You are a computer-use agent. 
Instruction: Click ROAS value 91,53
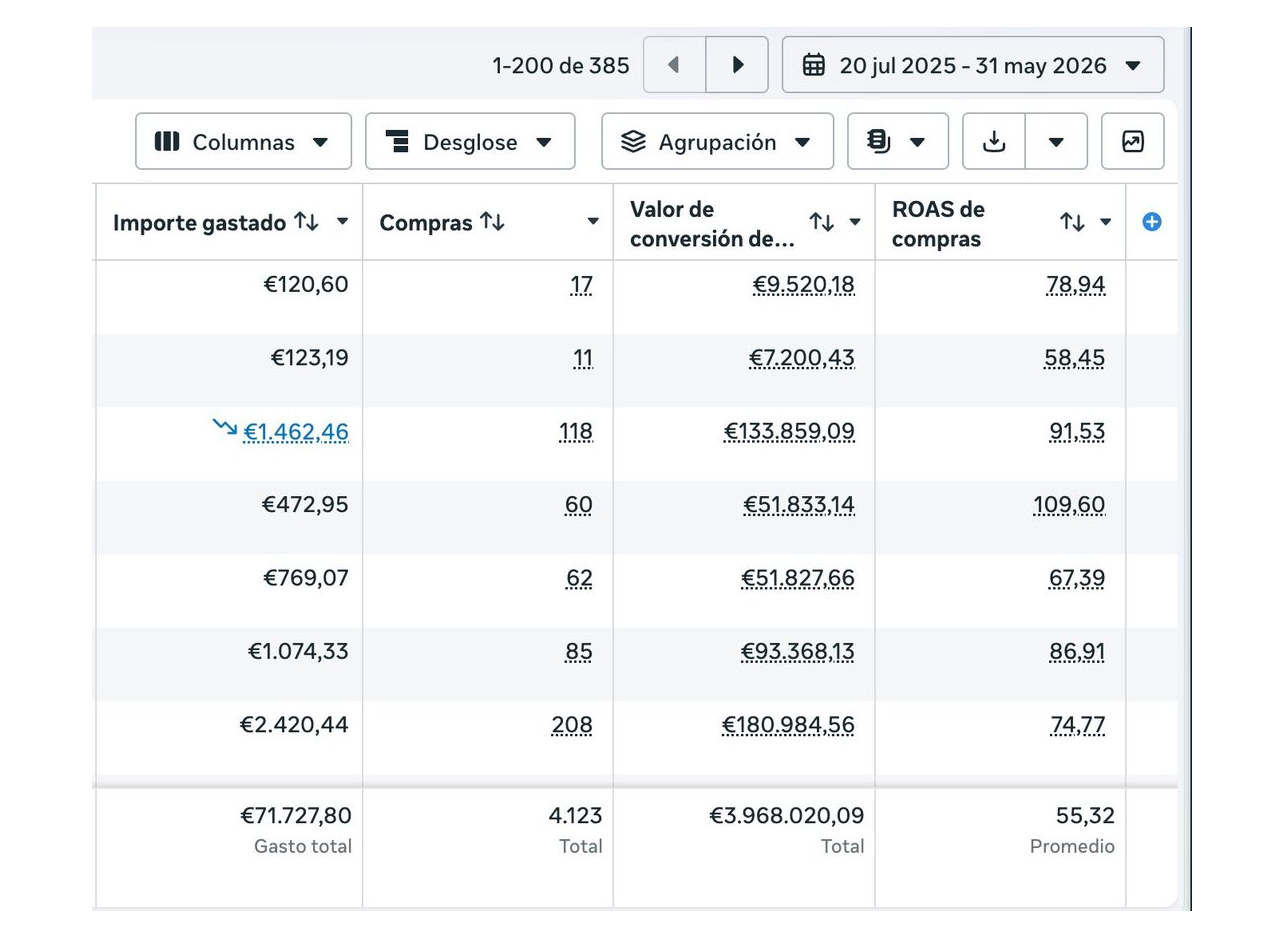click(x=1078, y=432)
